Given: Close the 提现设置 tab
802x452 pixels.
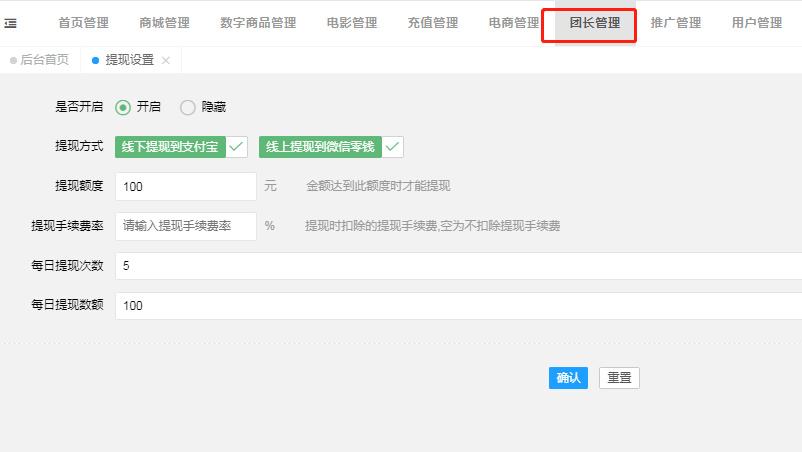Looking at the screenshot, I should [x=166, y=60].
